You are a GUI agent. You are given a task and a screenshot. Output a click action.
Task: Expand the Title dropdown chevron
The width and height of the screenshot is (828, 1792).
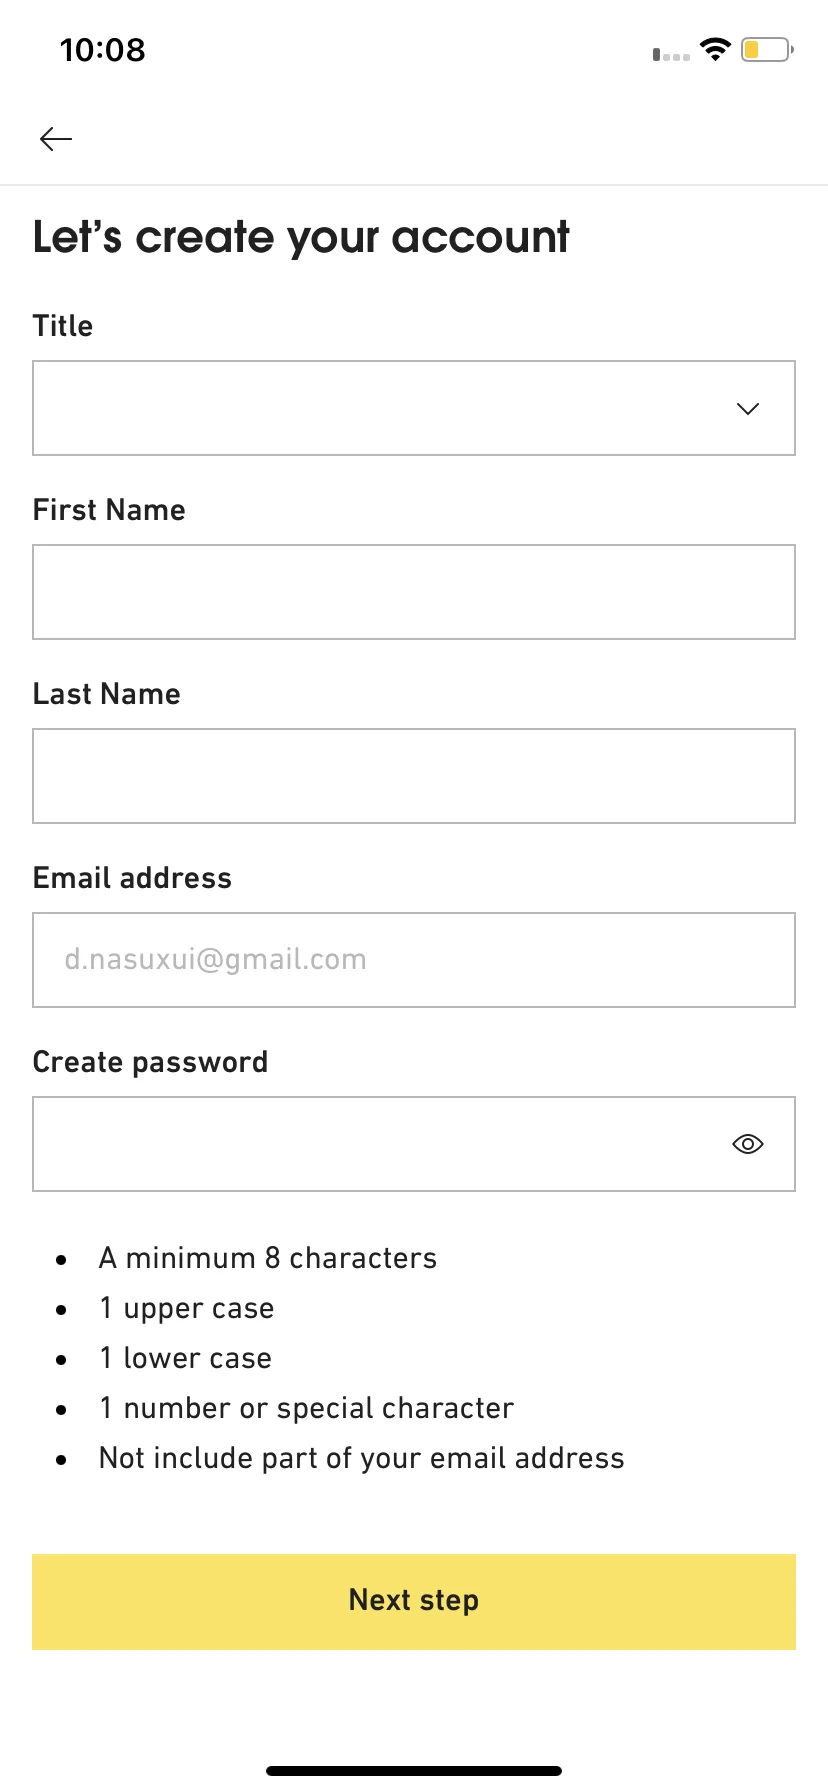point(748,408)
